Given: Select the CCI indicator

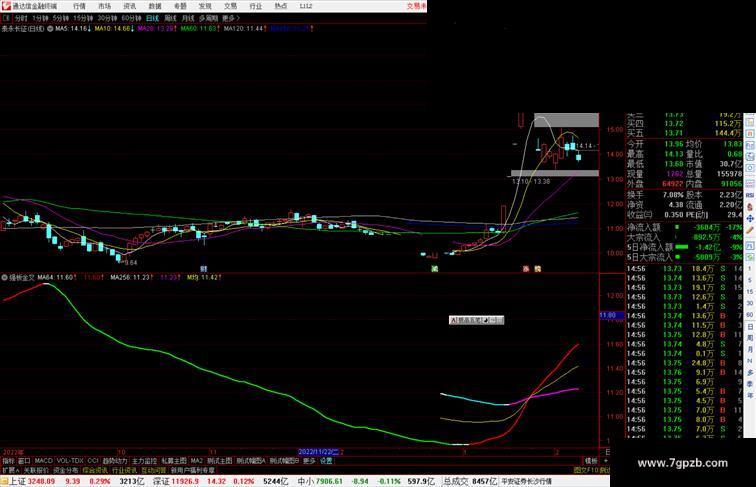Looking at the screenshot, I should pos(93,461).
